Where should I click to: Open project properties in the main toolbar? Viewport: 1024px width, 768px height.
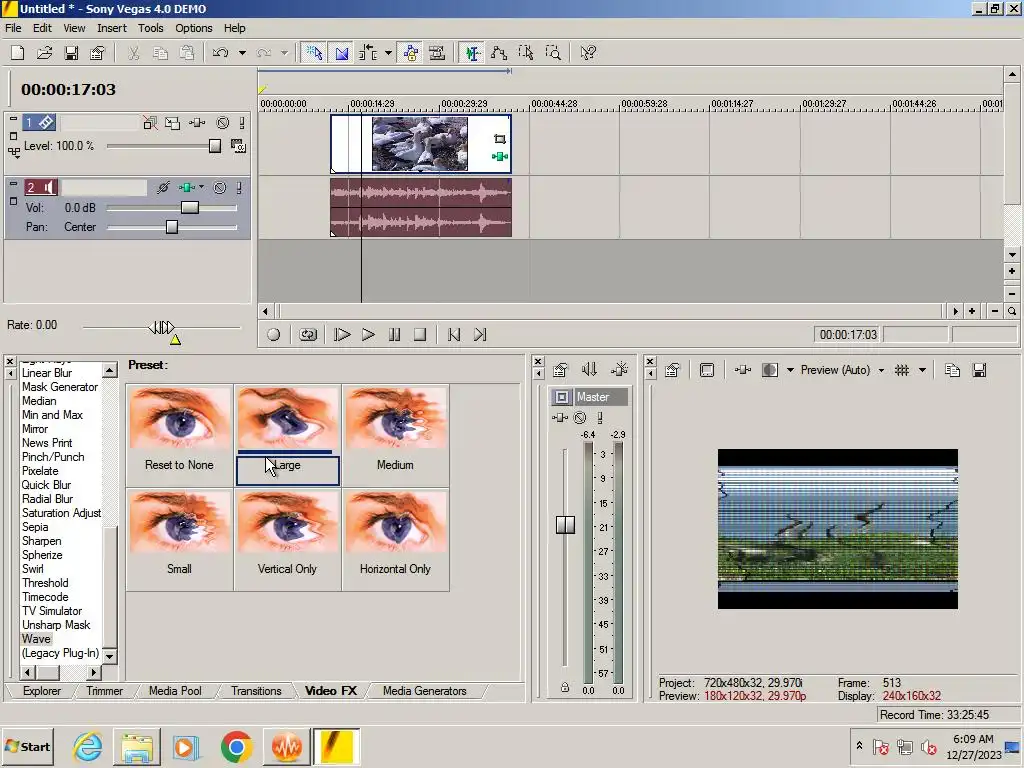tap(97, 53)
